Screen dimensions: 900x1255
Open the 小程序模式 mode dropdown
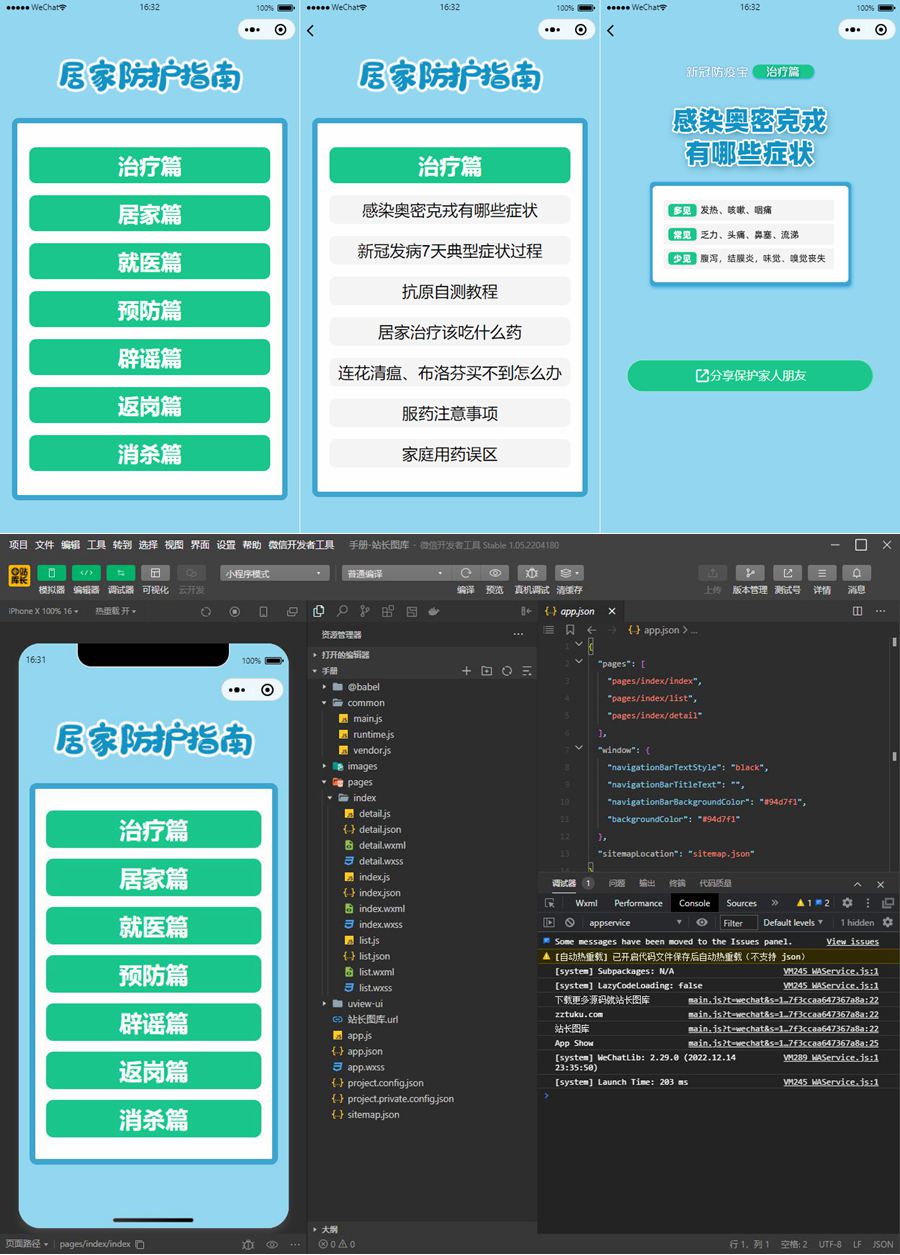point(275,574)
